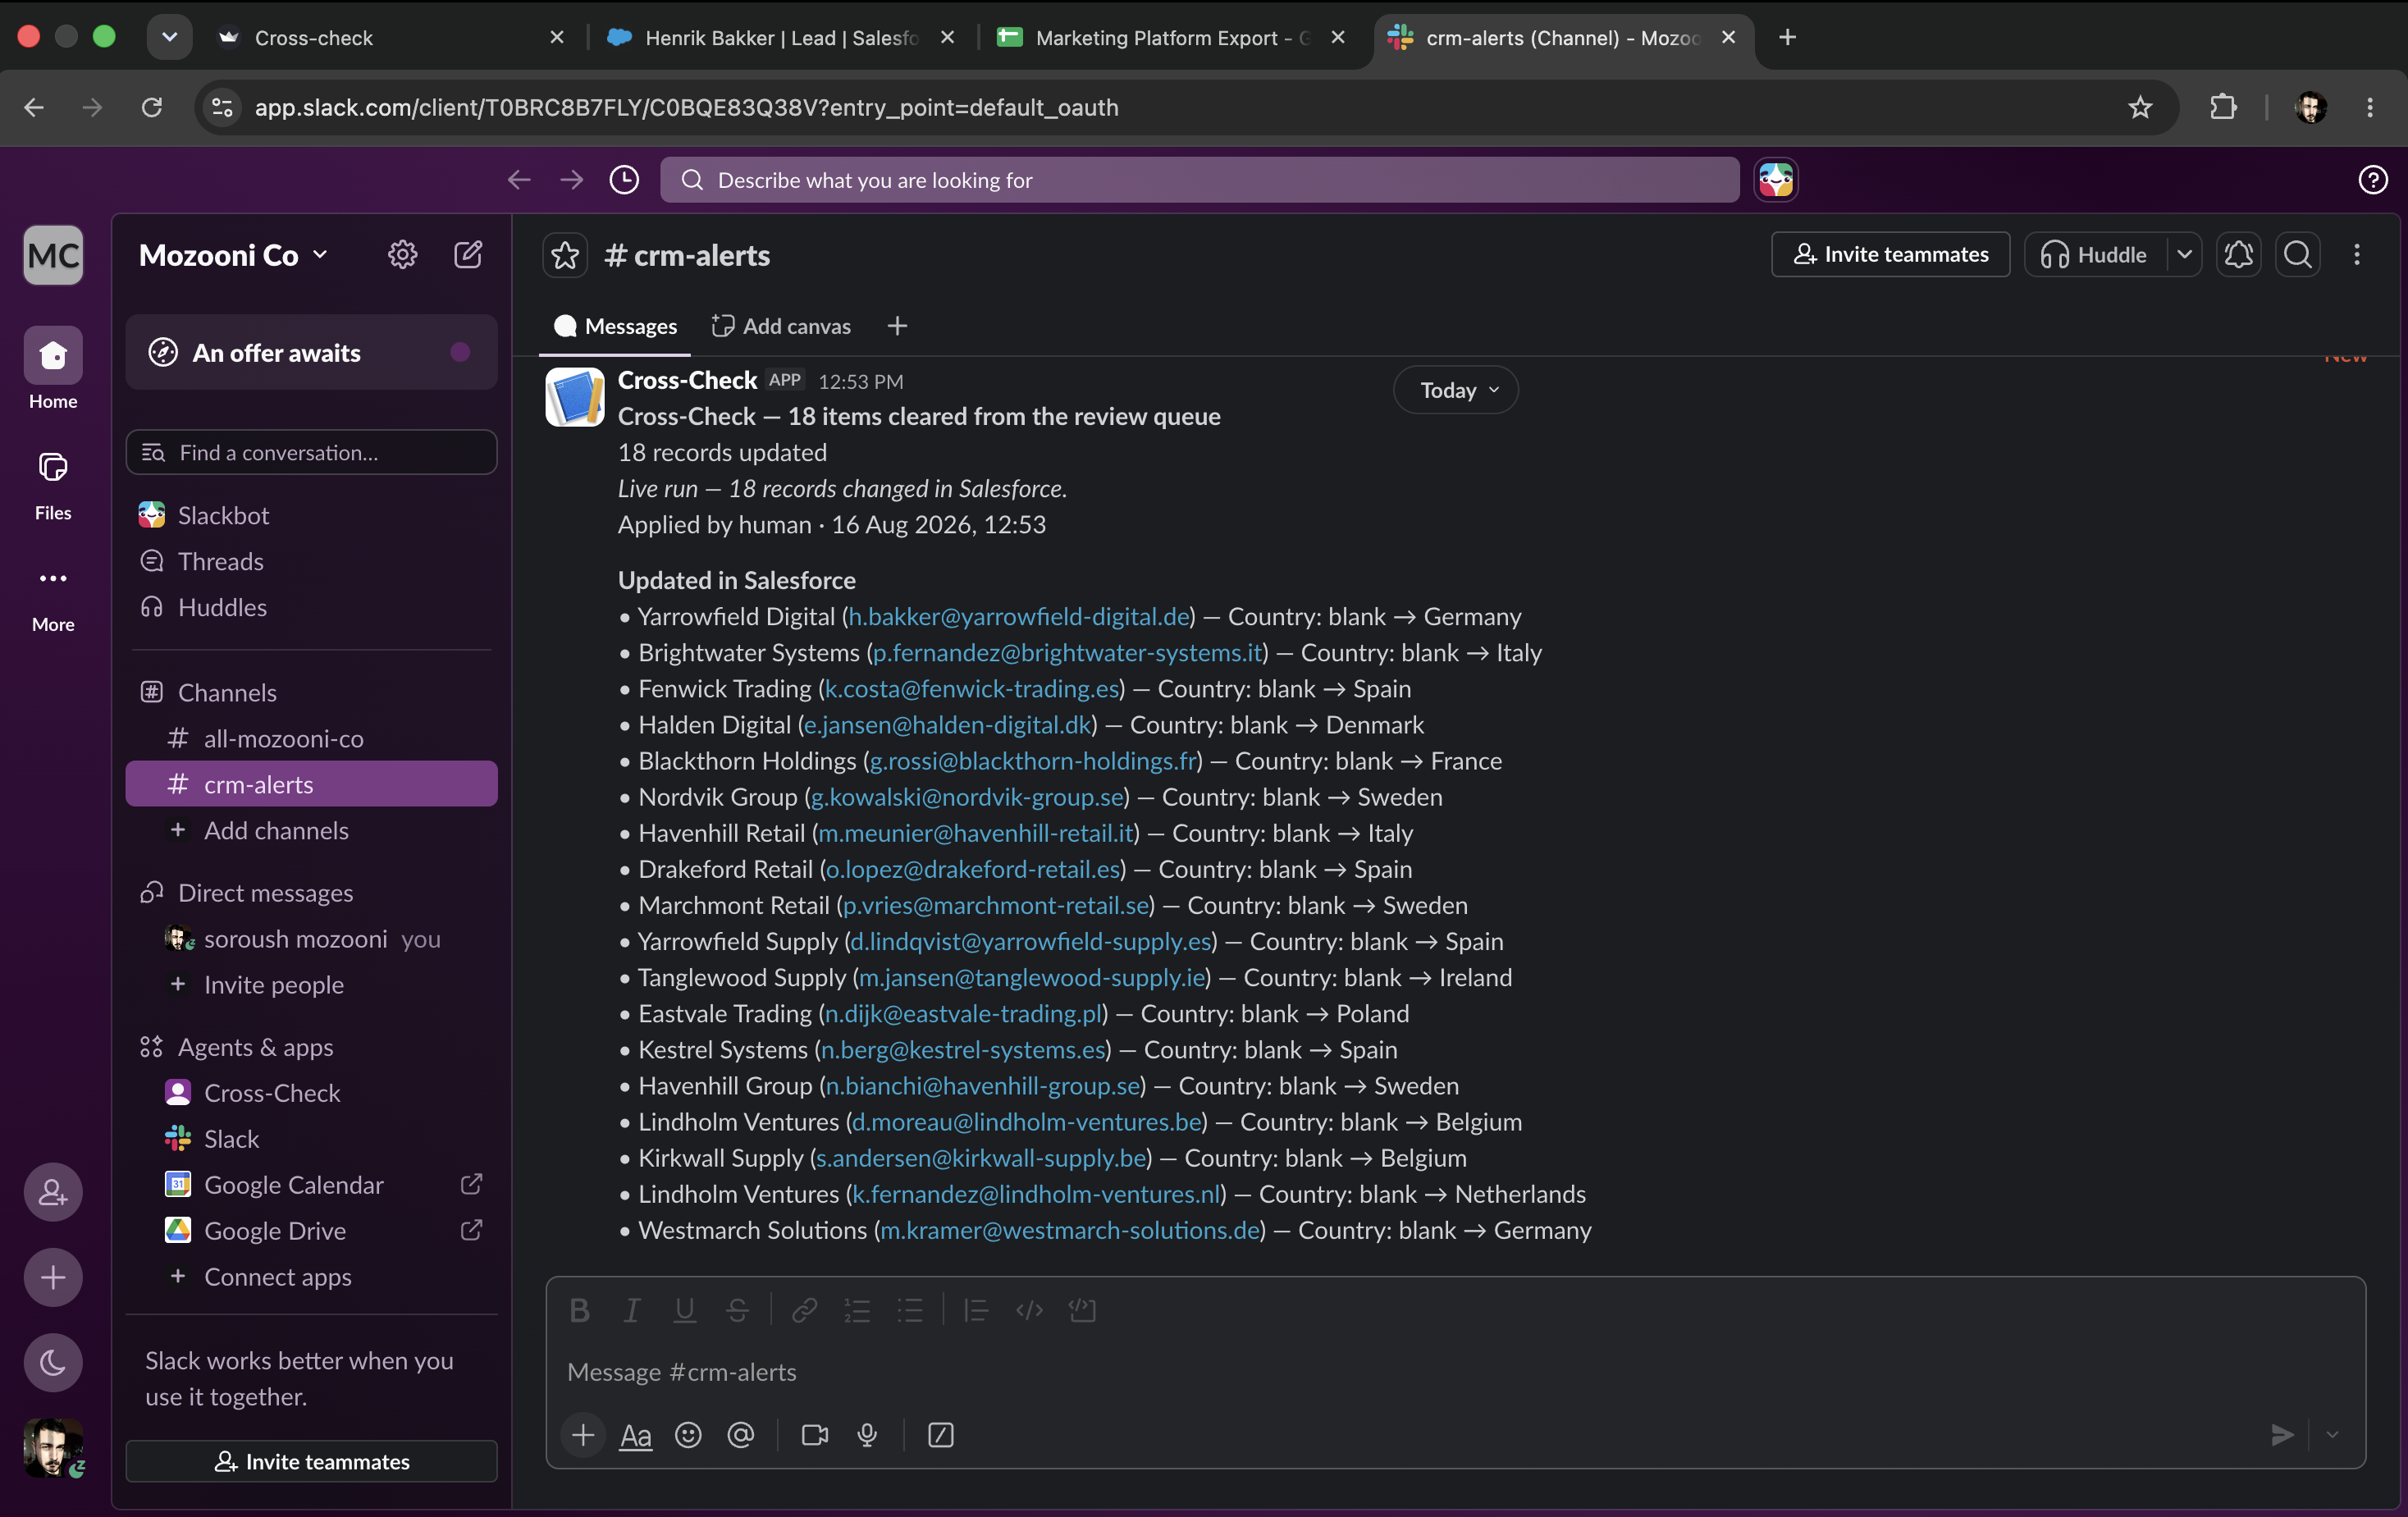Insert ordered list in composer
2408x1517 pixels.
[857, 1310]
